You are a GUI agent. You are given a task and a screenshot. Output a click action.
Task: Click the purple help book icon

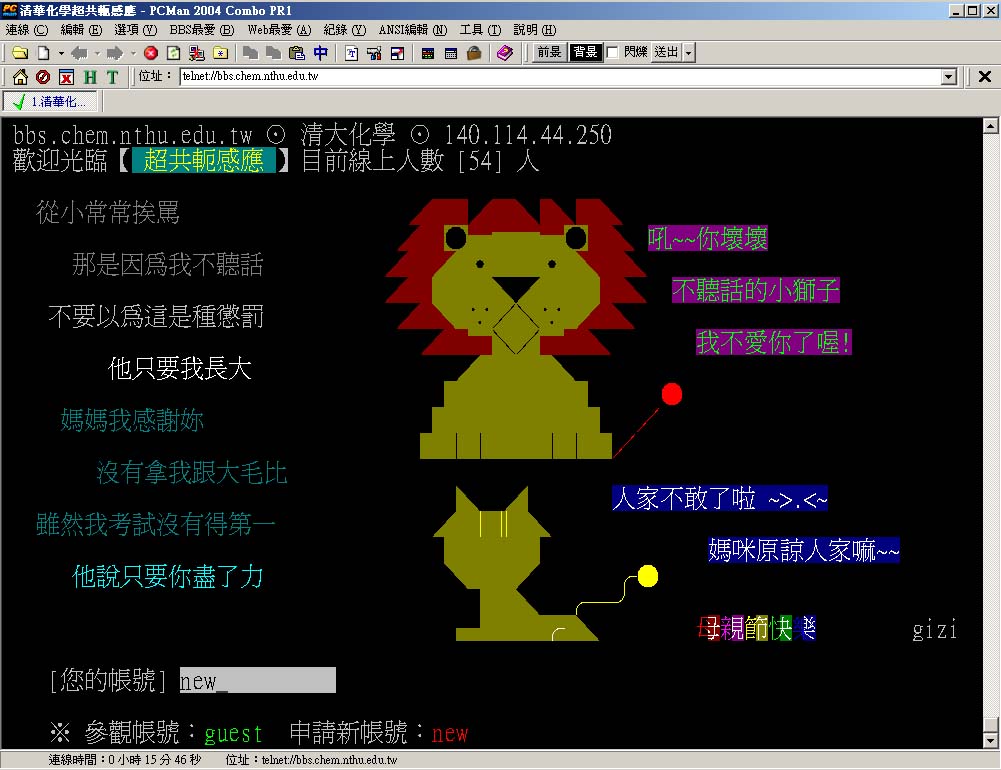[x=504, y=53]
